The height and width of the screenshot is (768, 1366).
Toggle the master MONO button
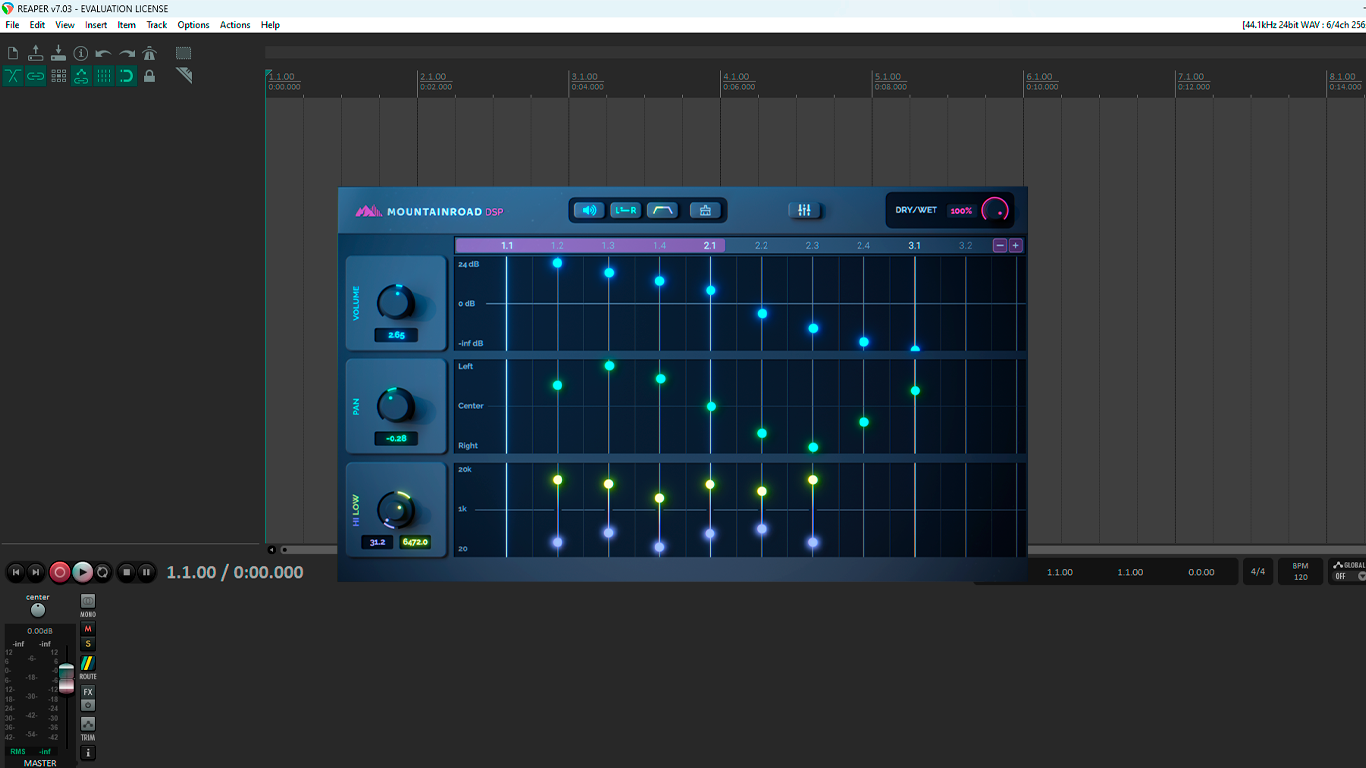point(88,601)
